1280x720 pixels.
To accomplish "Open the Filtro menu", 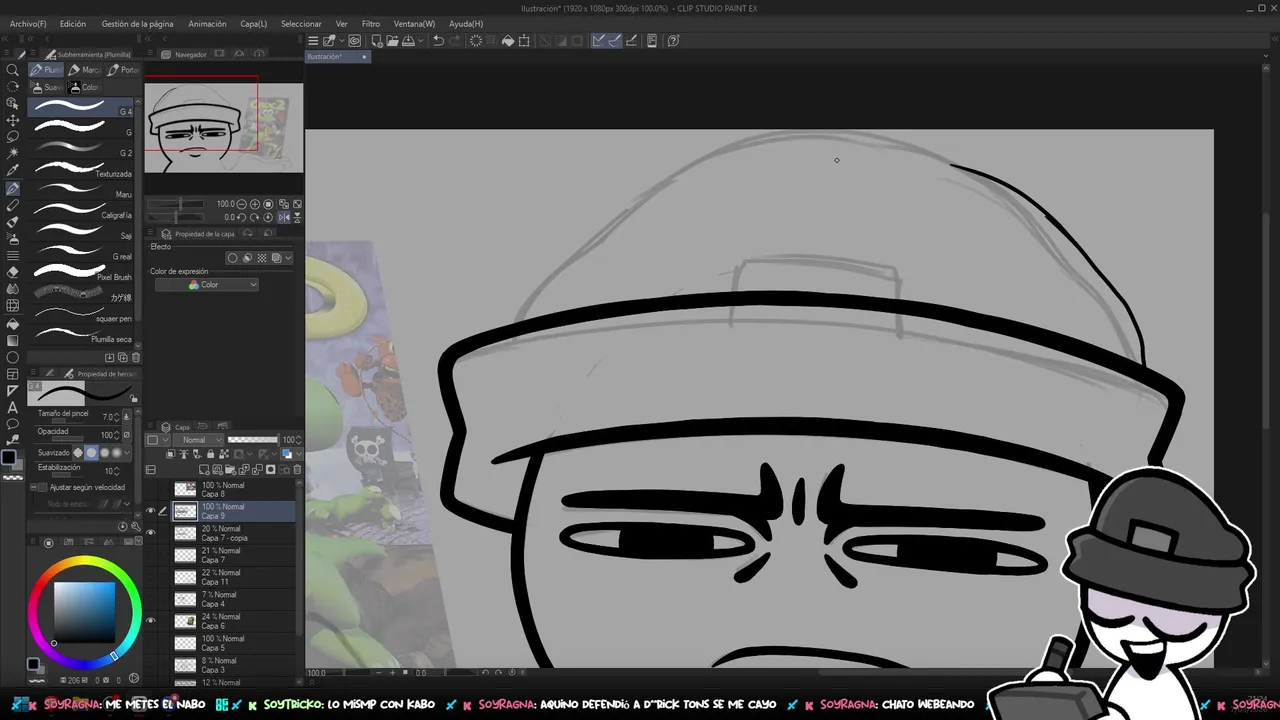I will tap(371, 23).
